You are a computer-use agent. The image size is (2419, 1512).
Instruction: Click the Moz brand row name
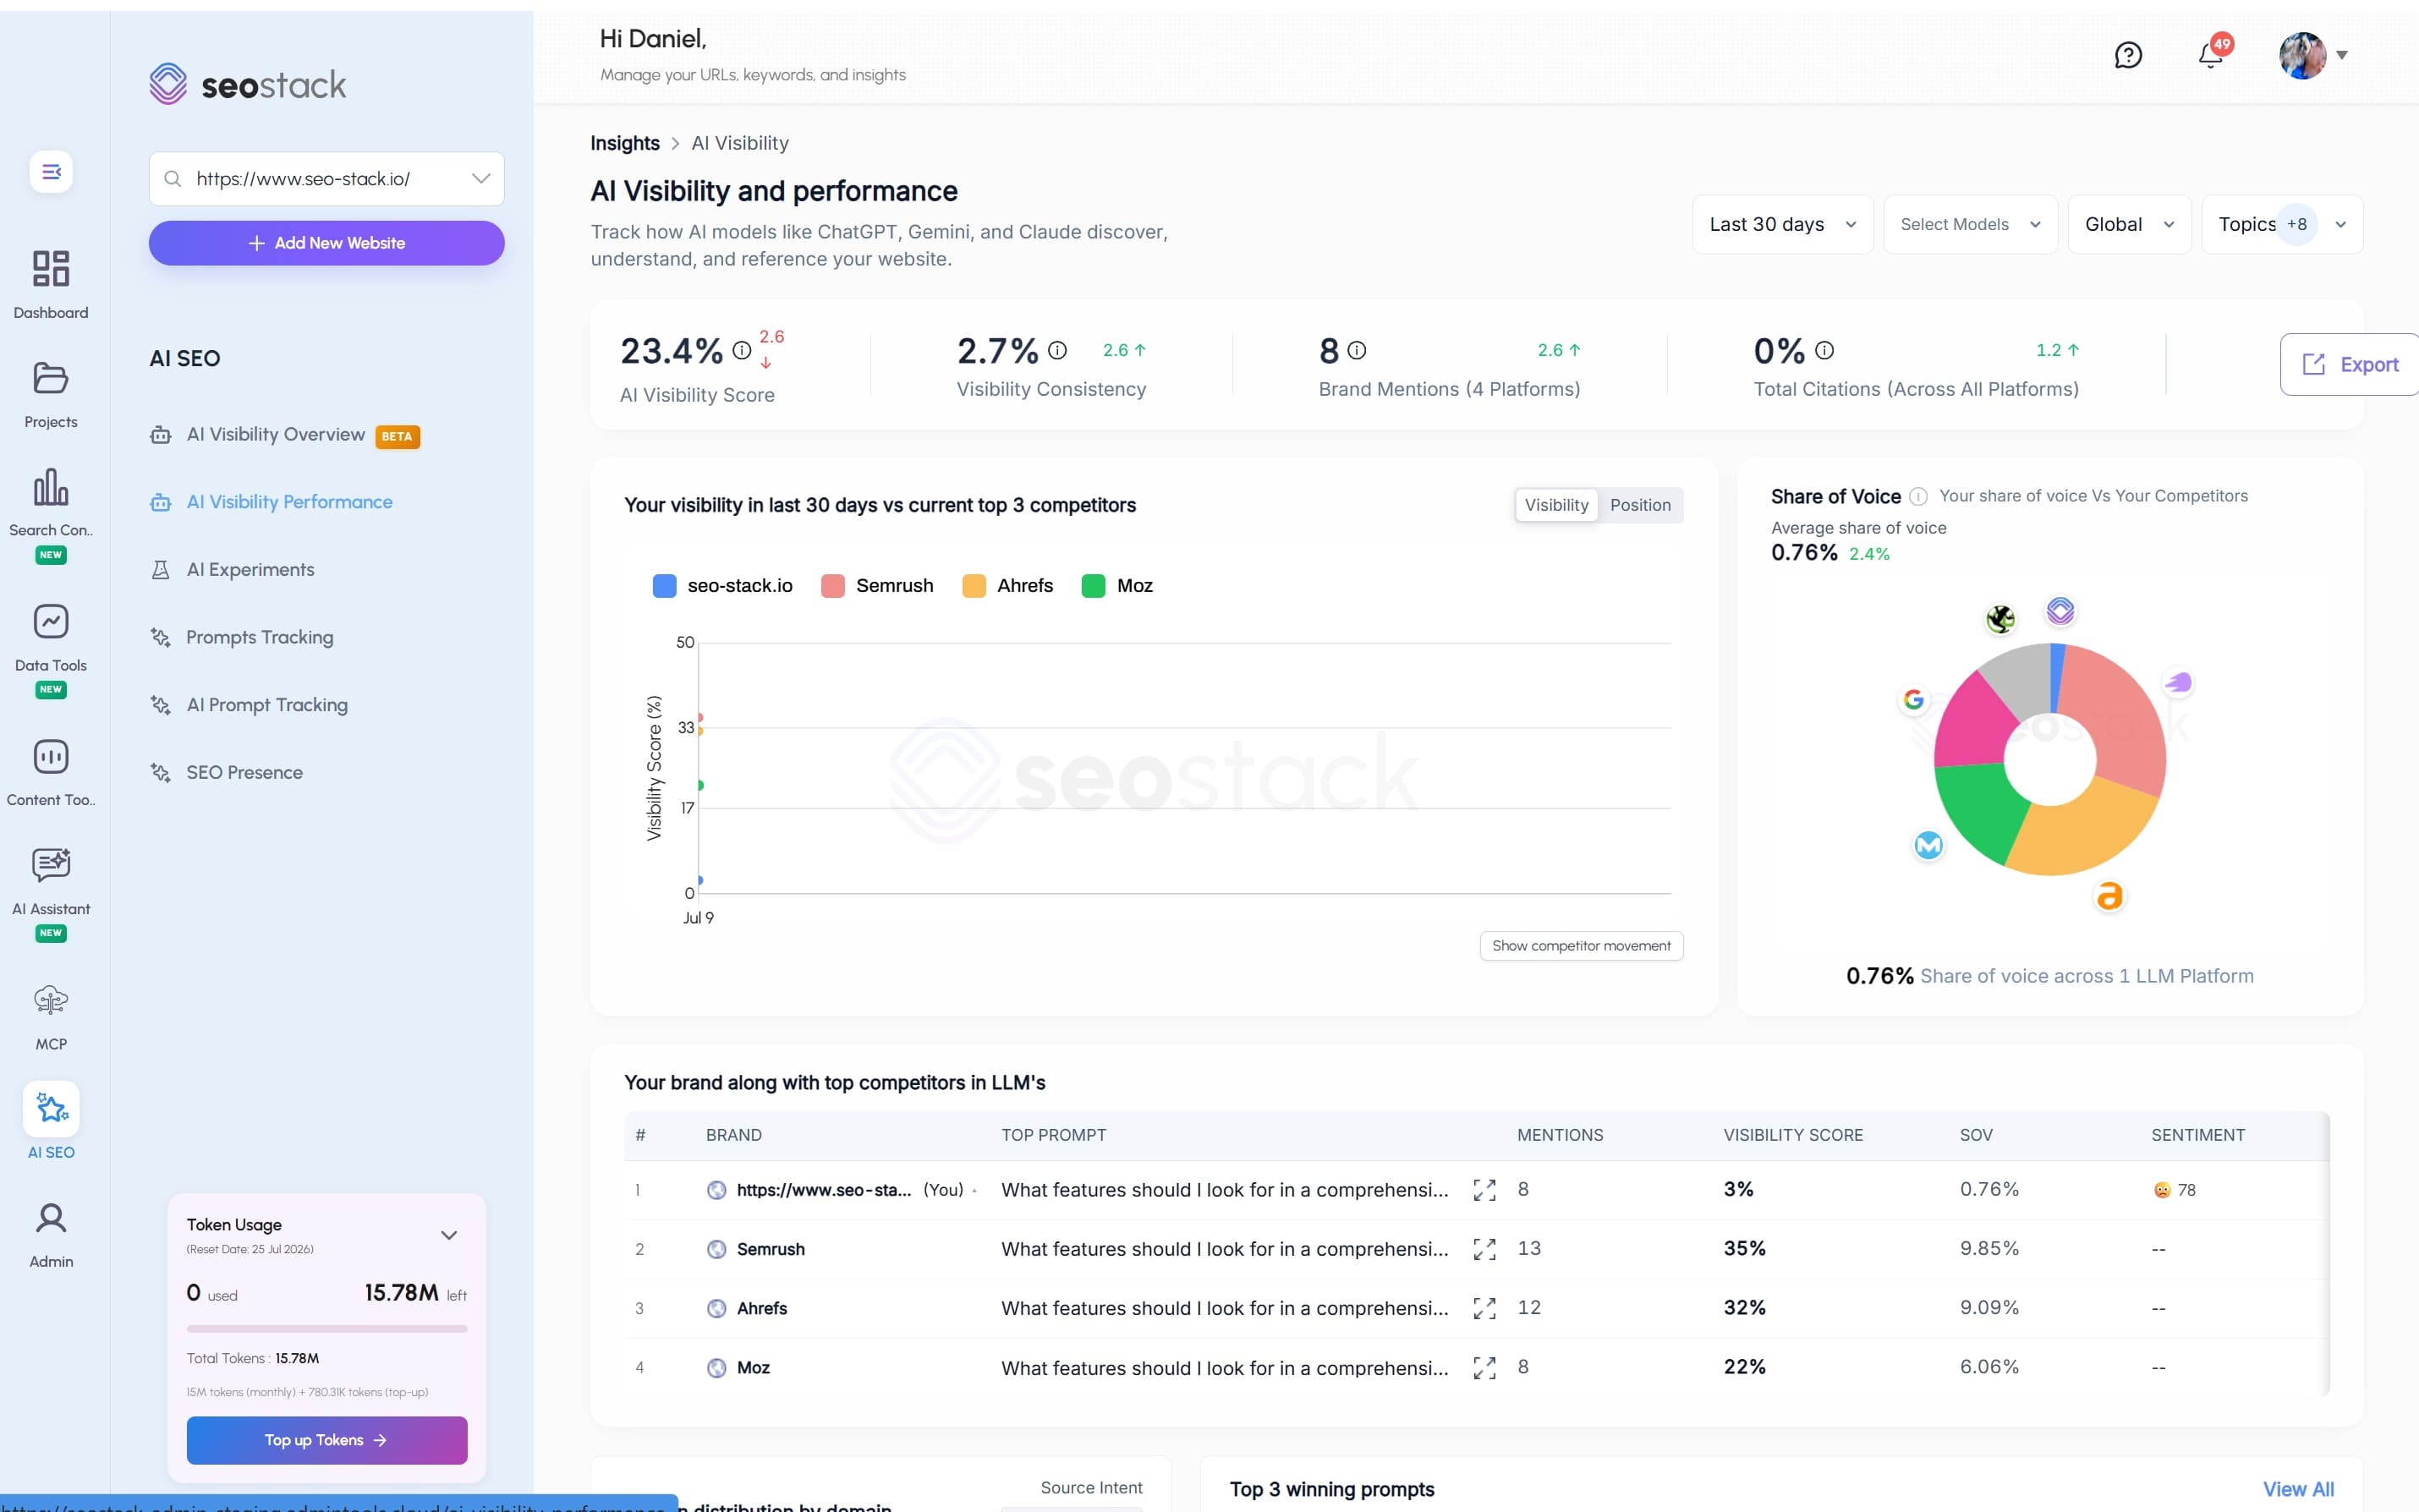(753, 1367)
